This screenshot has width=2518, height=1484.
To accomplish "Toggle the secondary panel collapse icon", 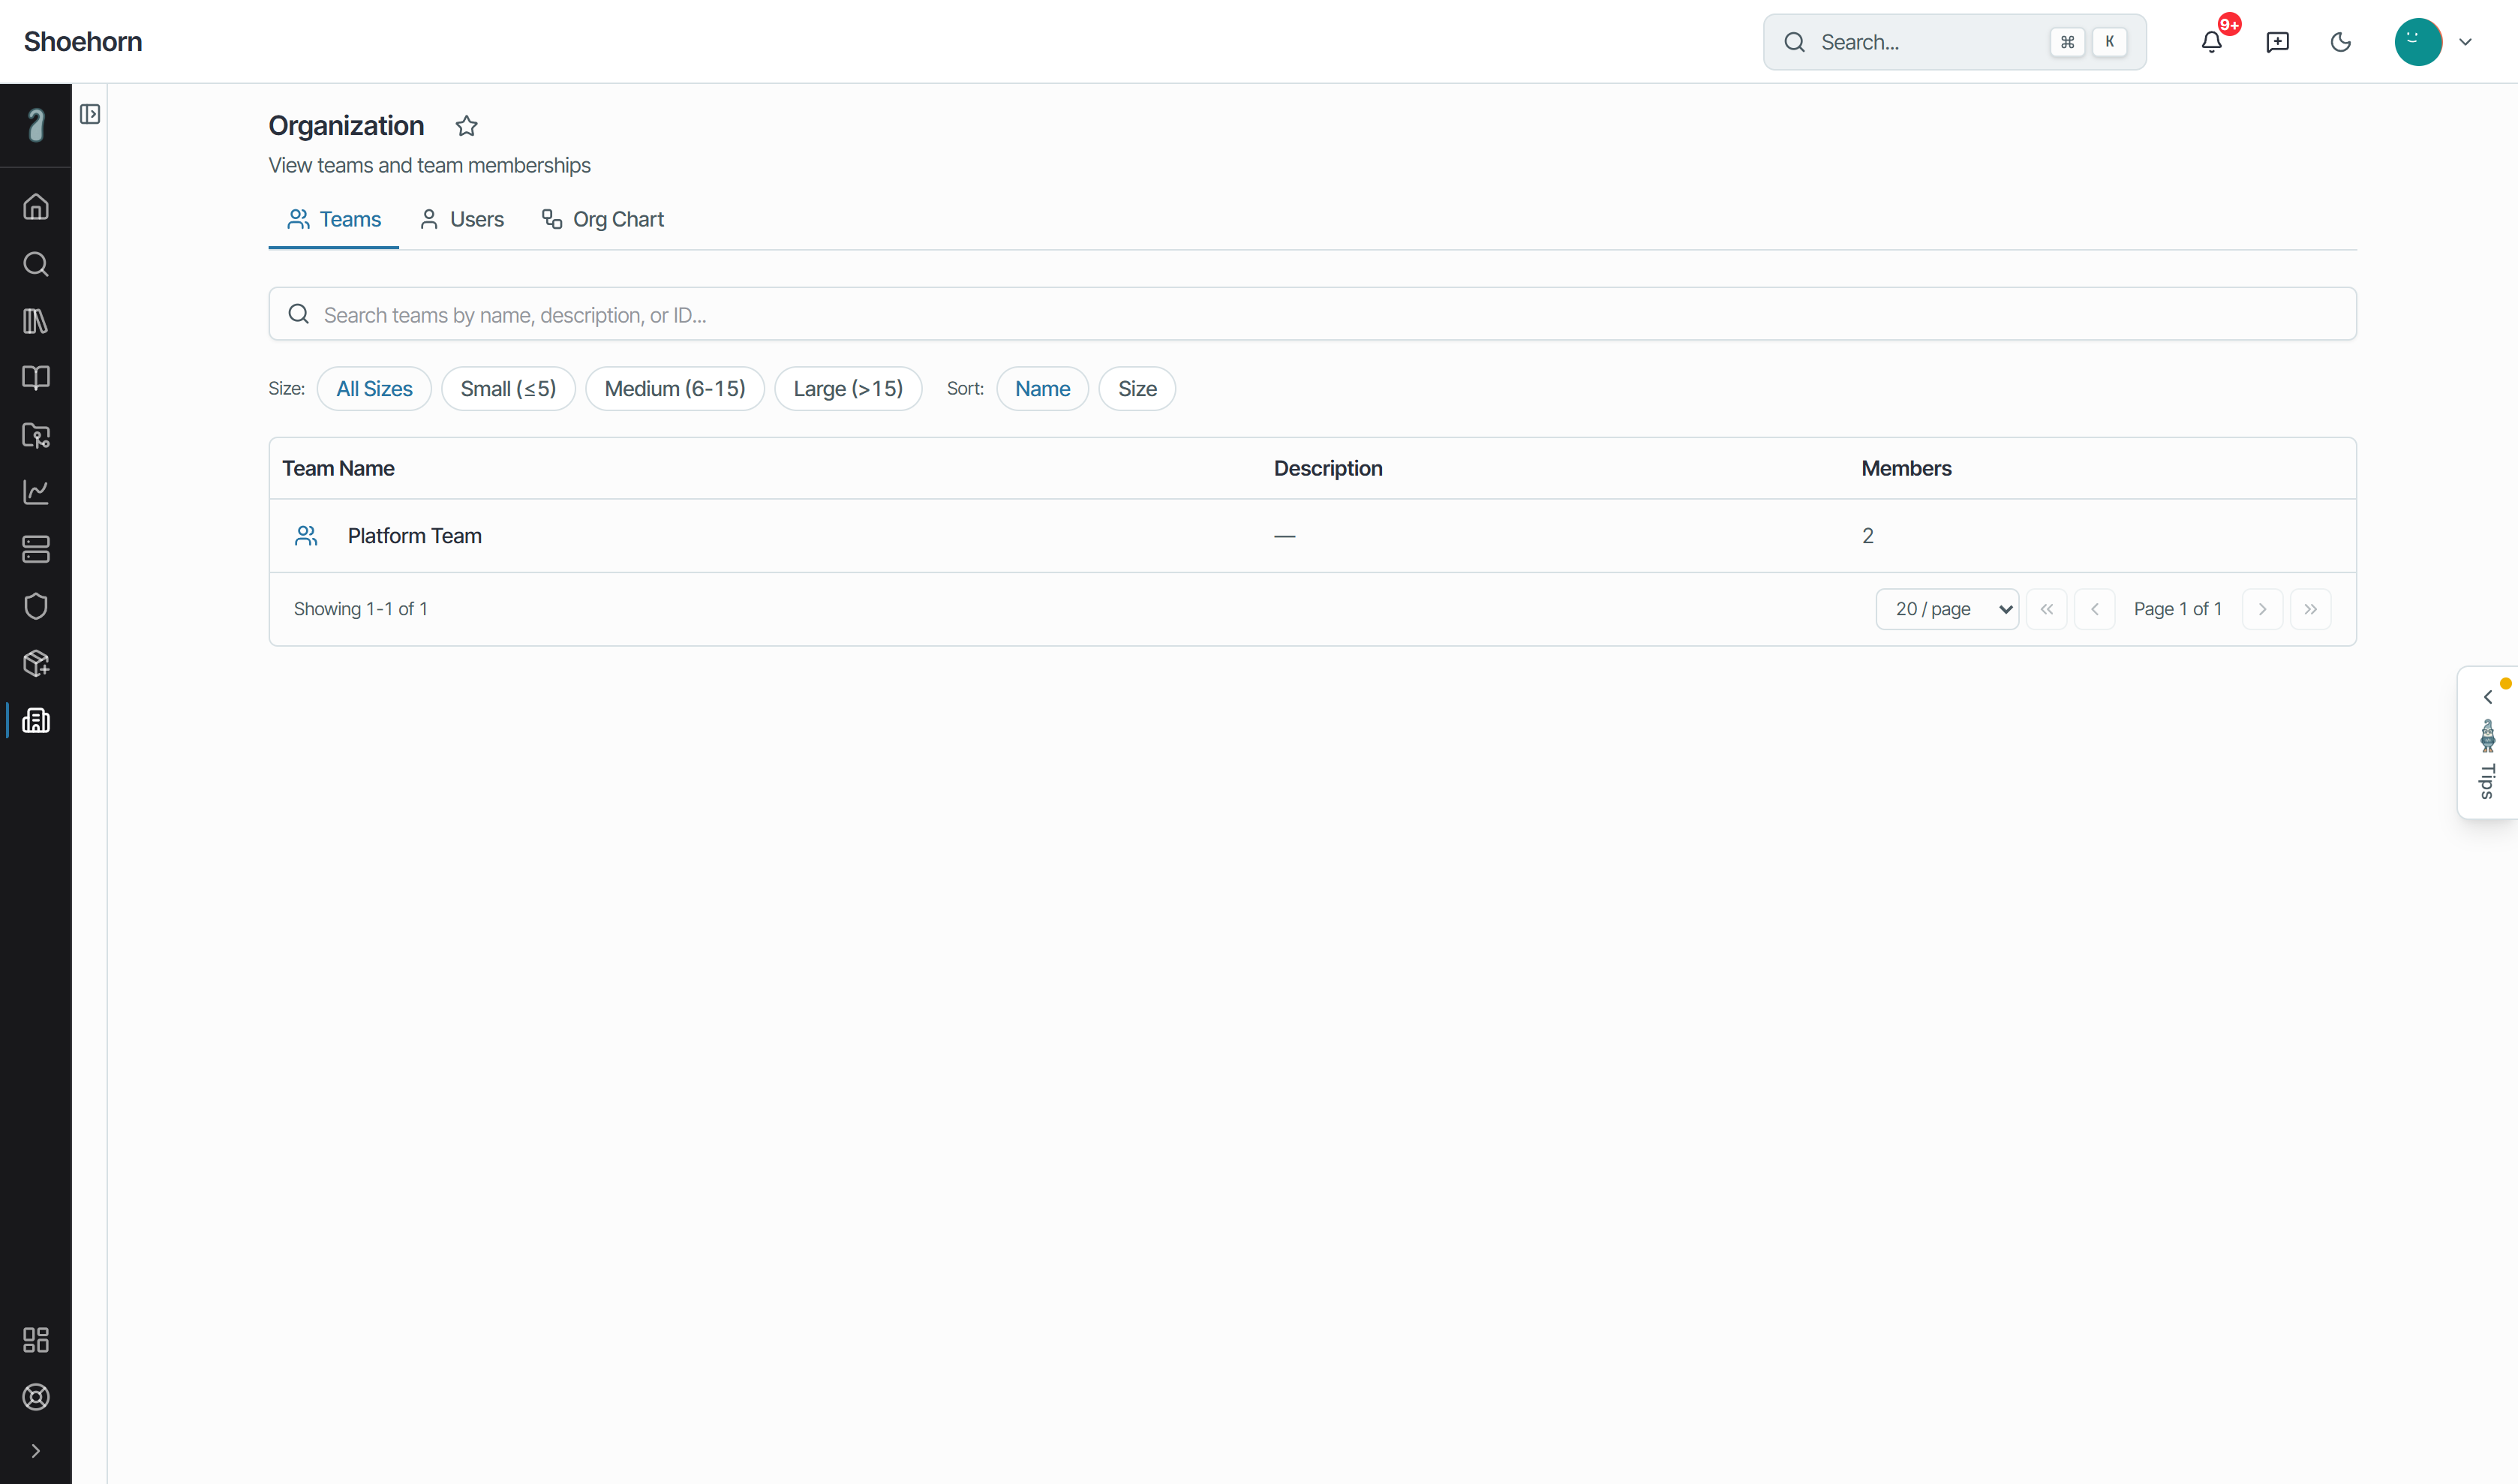I will point(90,114).
